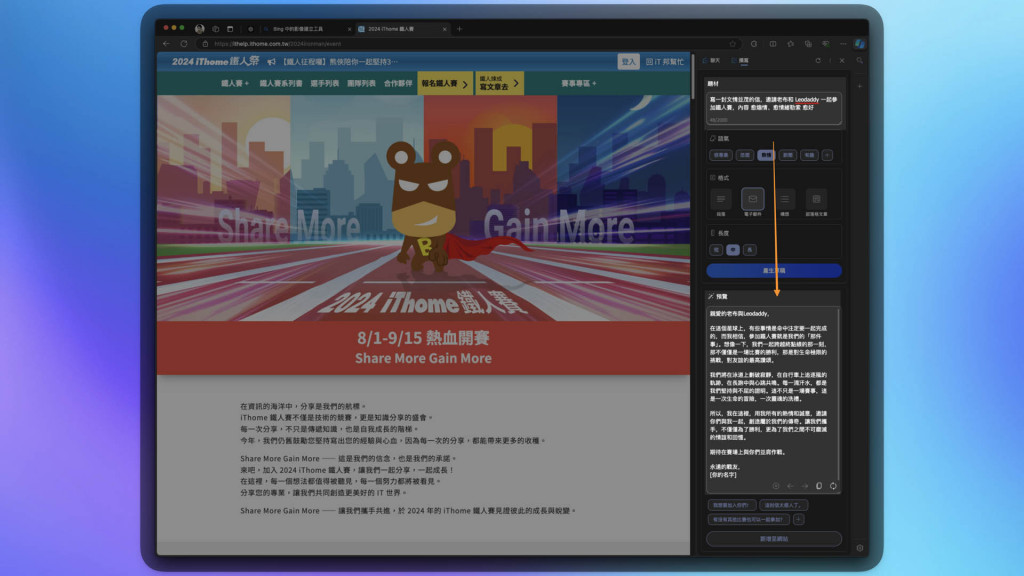Select long length option
Viewport: 1024px width, 576px height.
[750, 249]
